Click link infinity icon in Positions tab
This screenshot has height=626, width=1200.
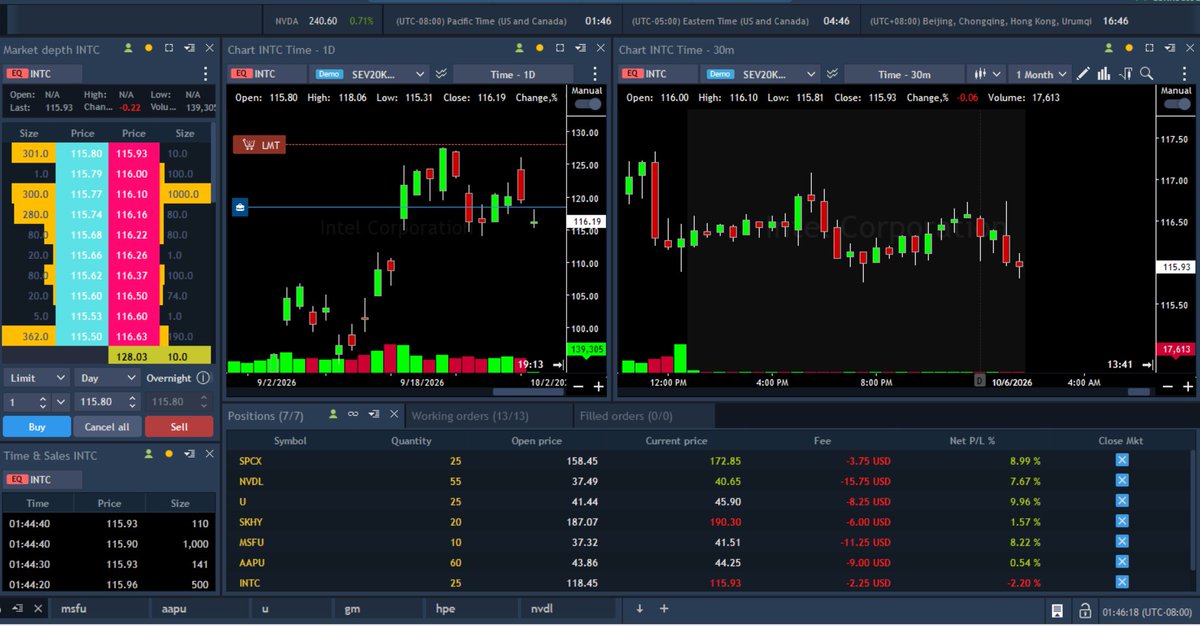click(x=353, y=414)
